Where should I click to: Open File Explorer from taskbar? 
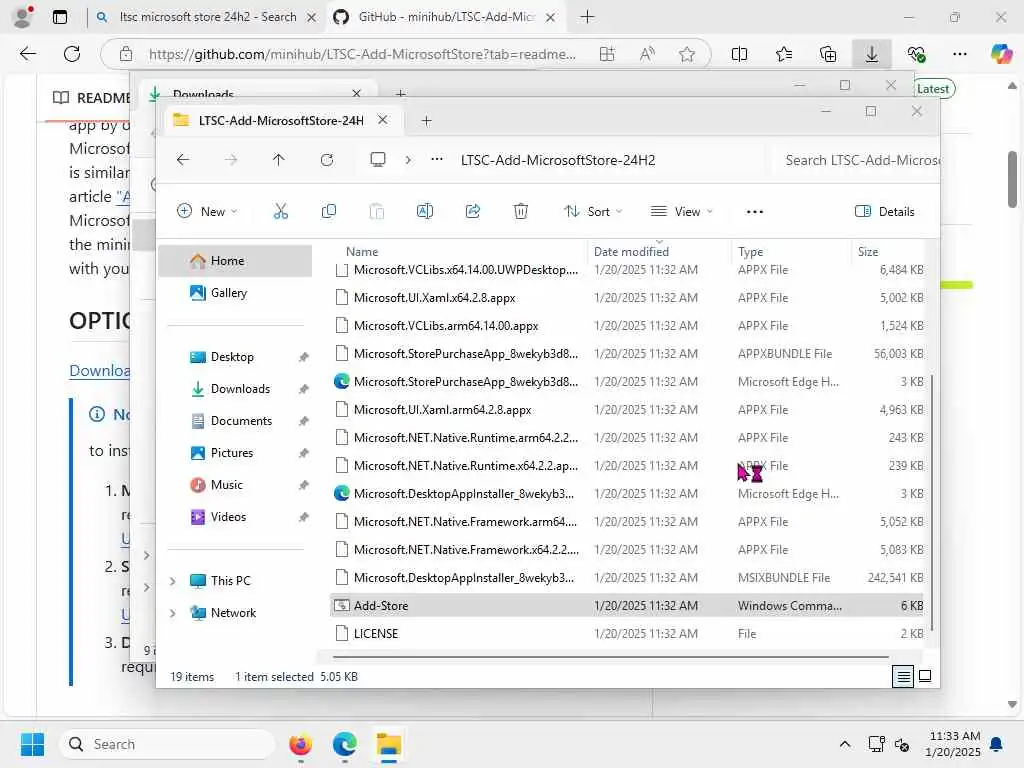(x=389, y=744)
